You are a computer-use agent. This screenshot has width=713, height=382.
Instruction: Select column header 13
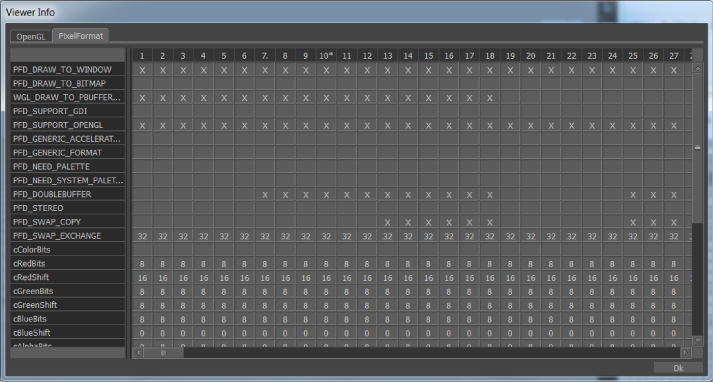pyautogui.click(x=387, y=56)
